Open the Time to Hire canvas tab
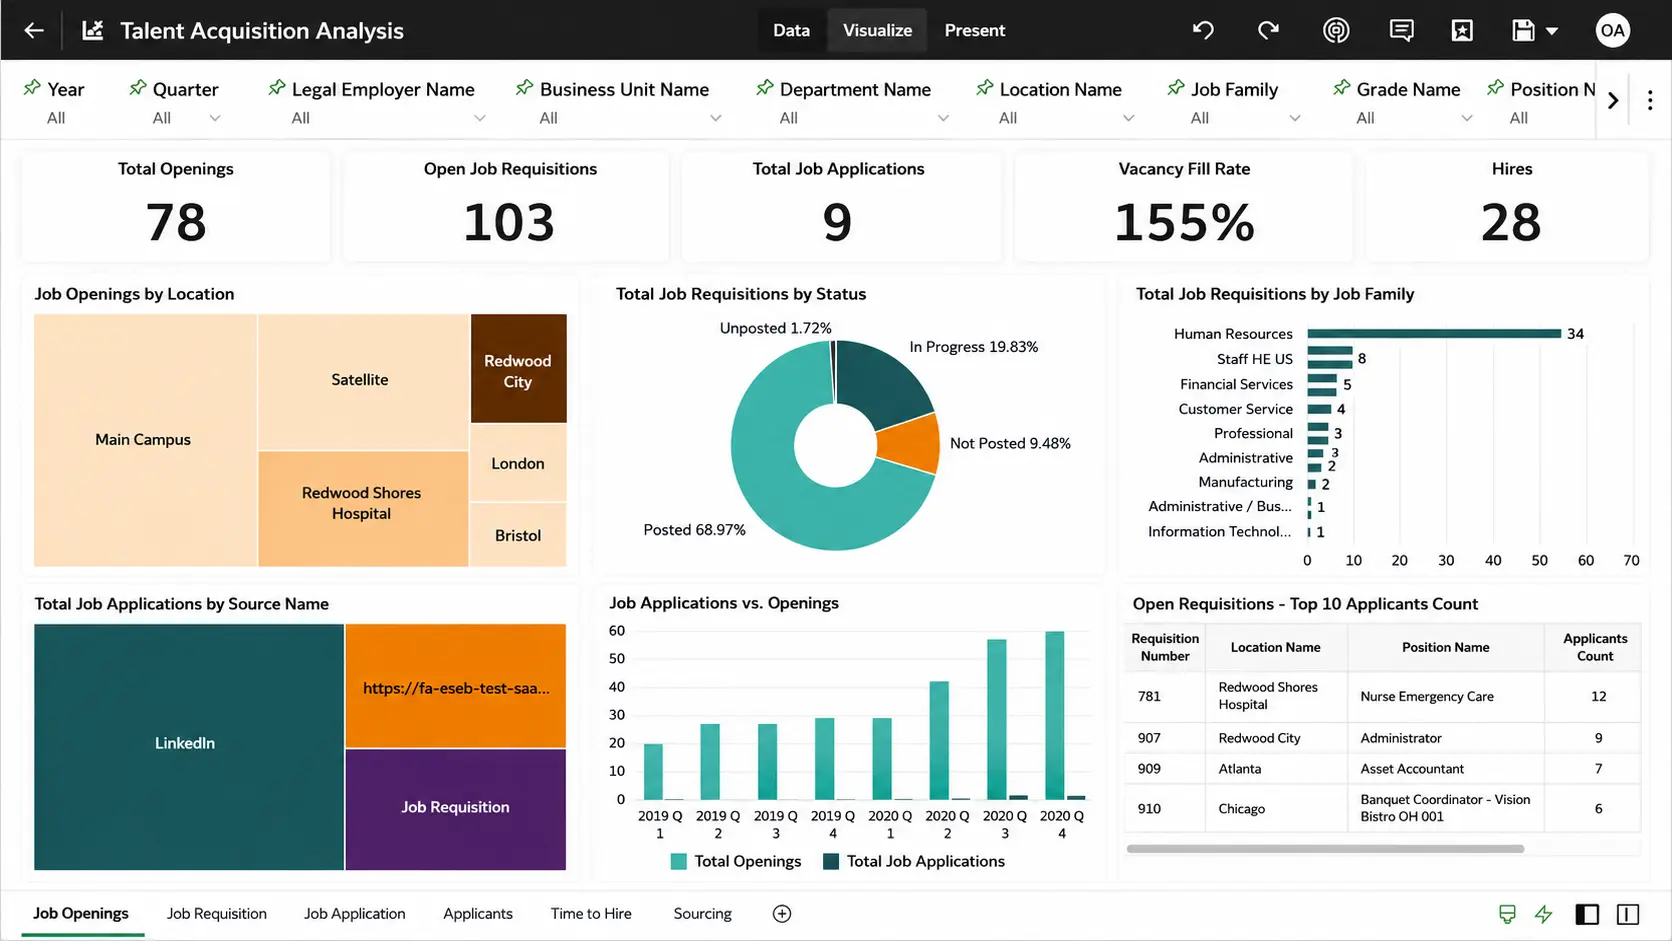The image size is (1672, 941). coord(591,913)
